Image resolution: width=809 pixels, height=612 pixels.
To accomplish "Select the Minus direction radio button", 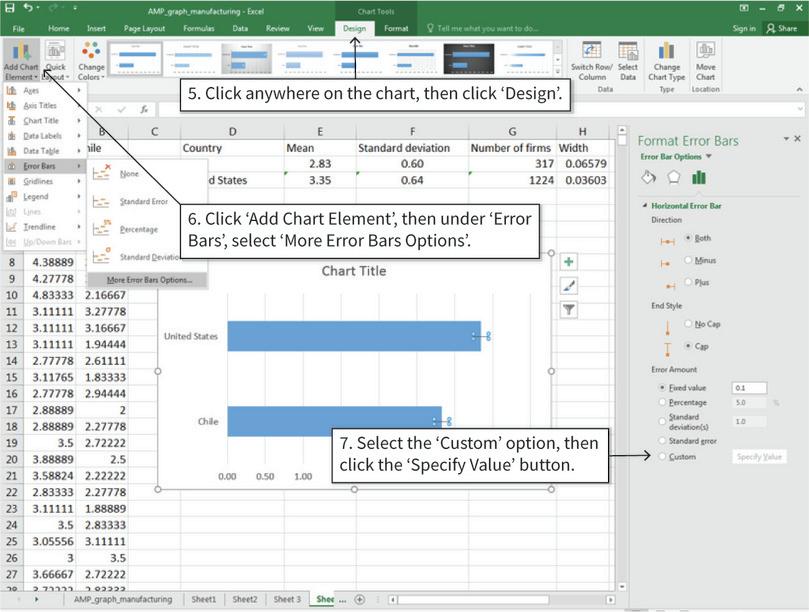I will click(688, 260).
